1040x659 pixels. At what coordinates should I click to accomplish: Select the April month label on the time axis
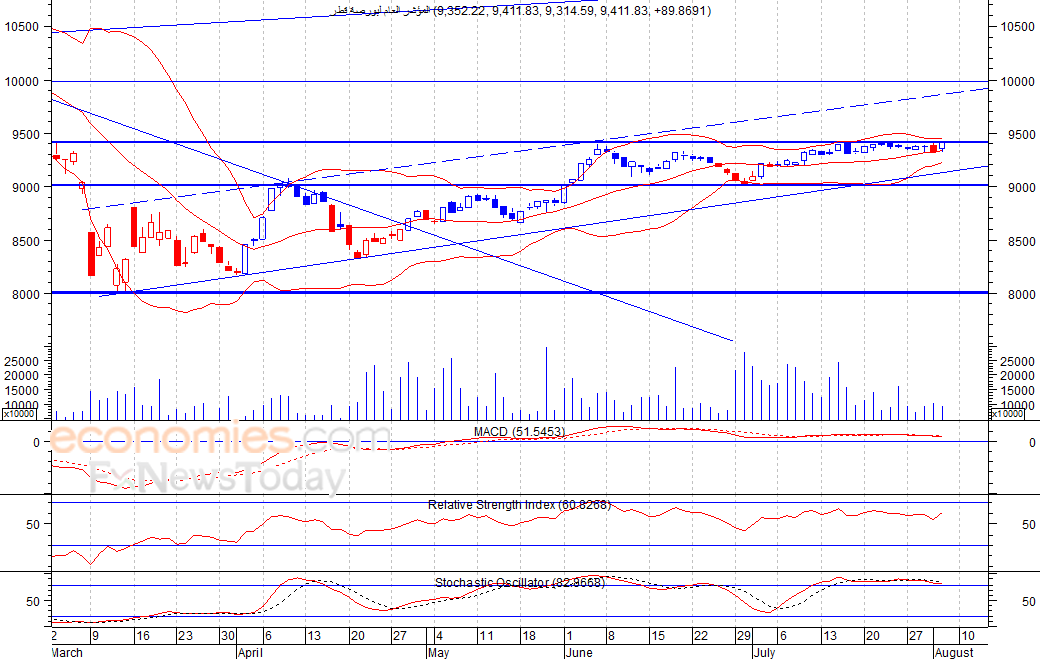click(x=250, y=652)
